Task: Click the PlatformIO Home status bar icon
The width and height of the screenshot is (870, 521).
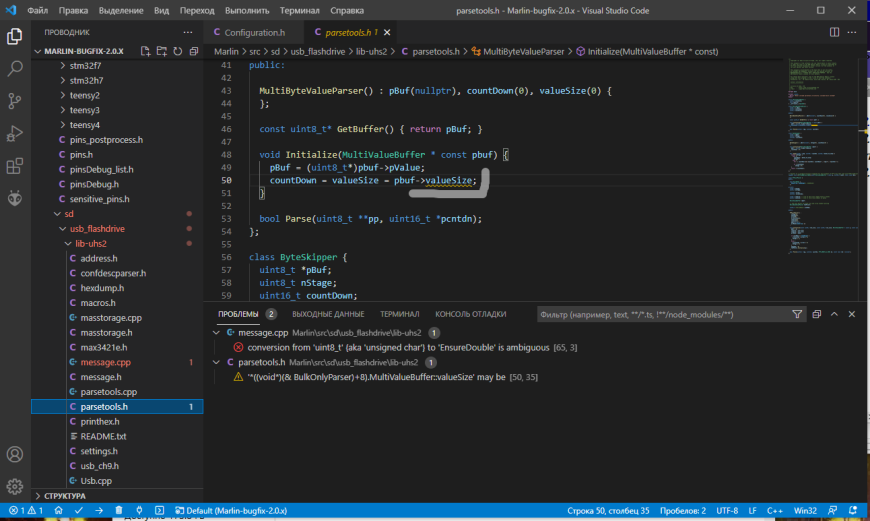Action: pos(58,510)
